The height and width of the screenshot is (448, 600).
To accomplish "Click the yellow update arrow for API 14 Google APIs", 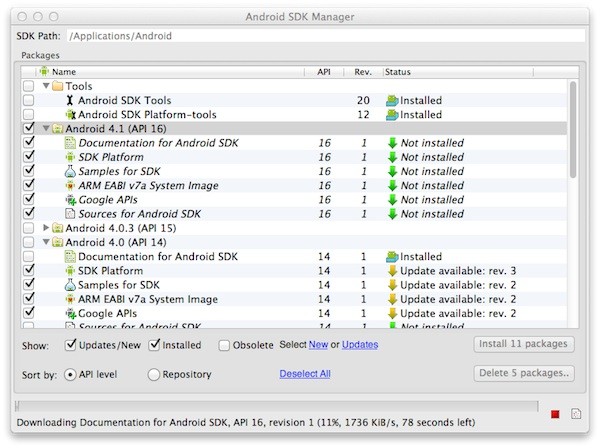I will coord(392,313).
